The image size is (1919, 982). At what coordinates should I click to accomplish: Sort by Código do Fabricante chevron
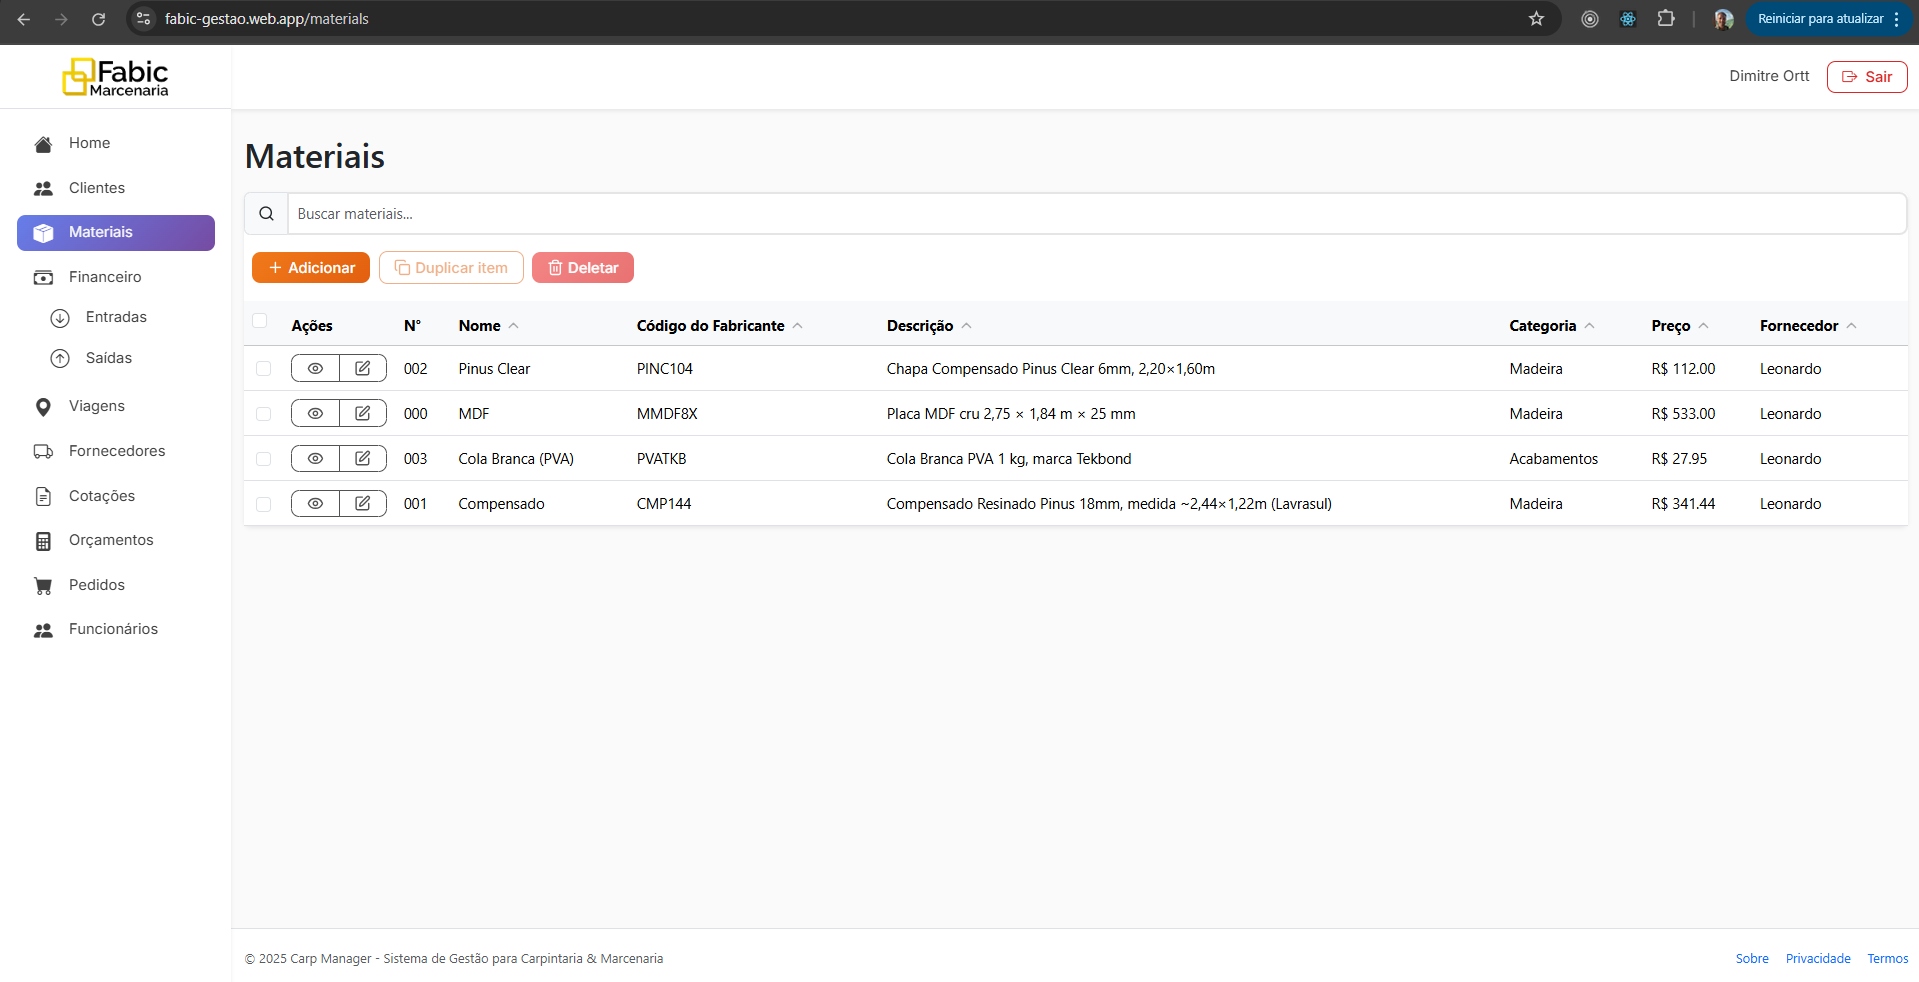(x=798, y=326)
